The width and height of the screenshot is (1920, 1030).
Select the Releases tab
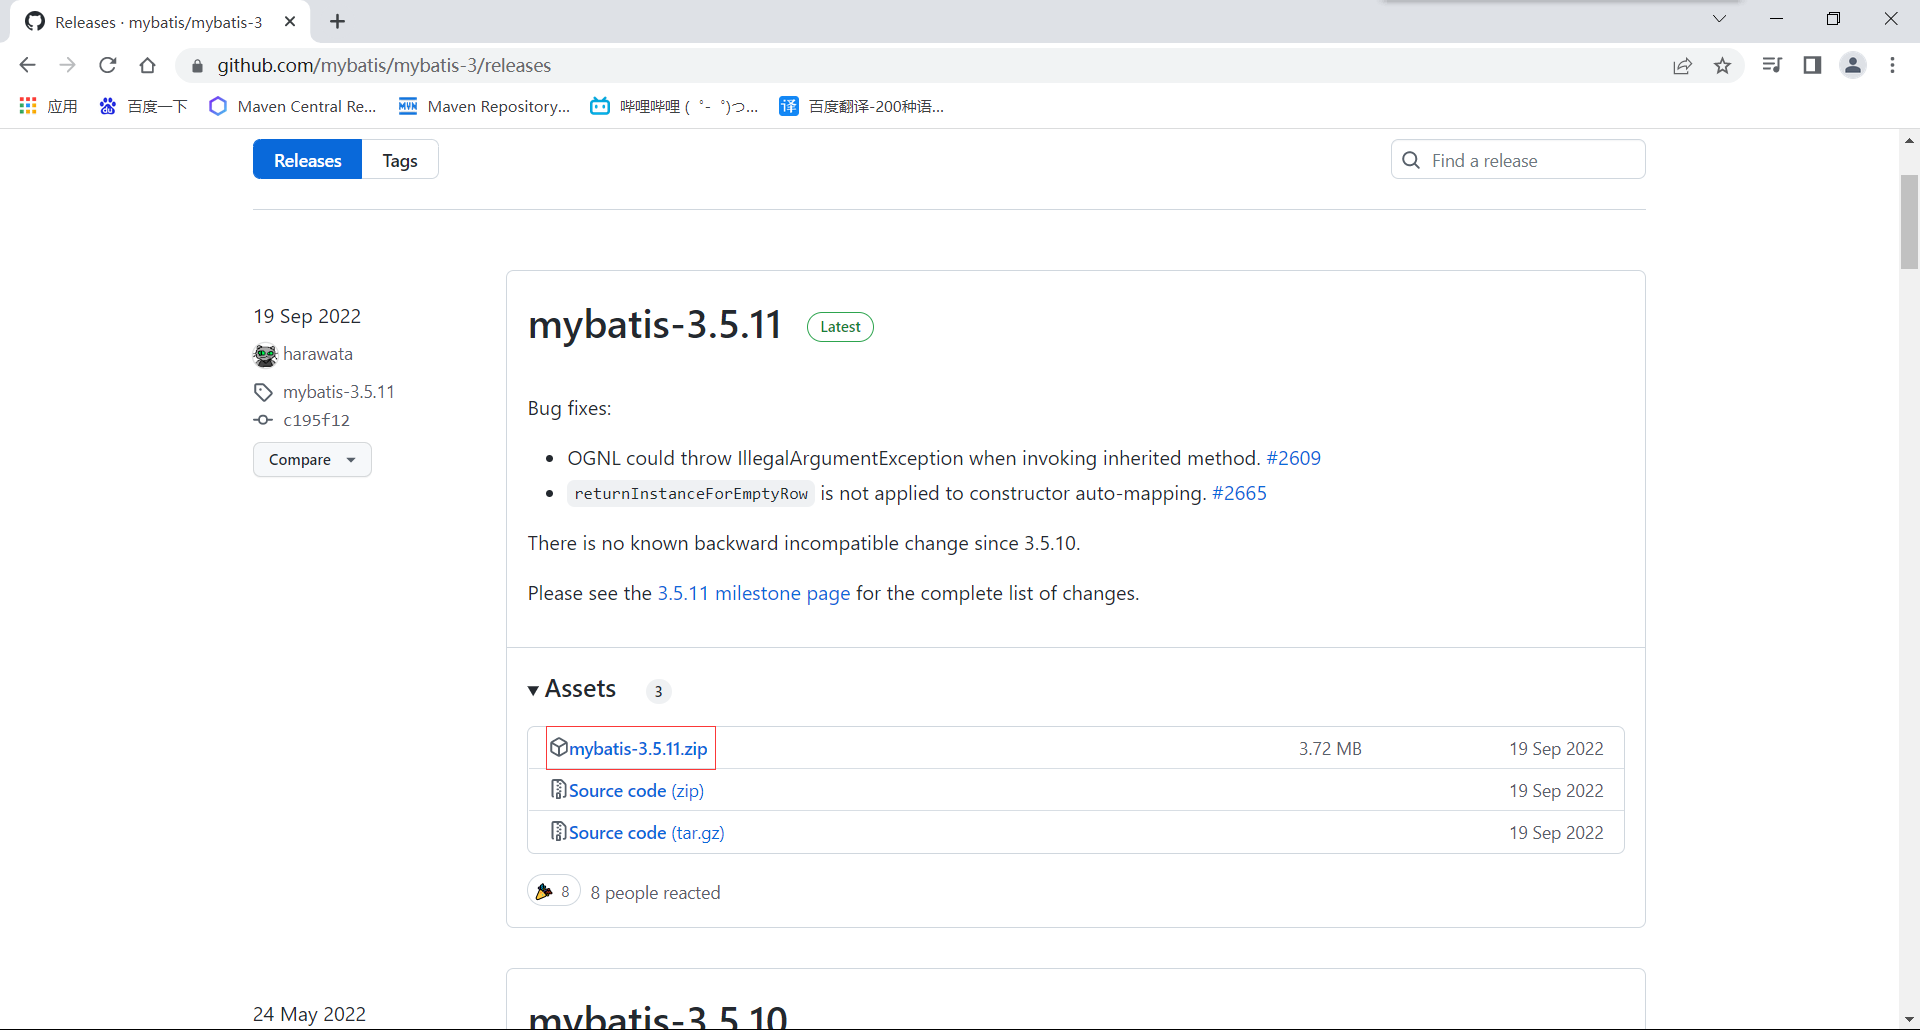click(x=307, y=160)
